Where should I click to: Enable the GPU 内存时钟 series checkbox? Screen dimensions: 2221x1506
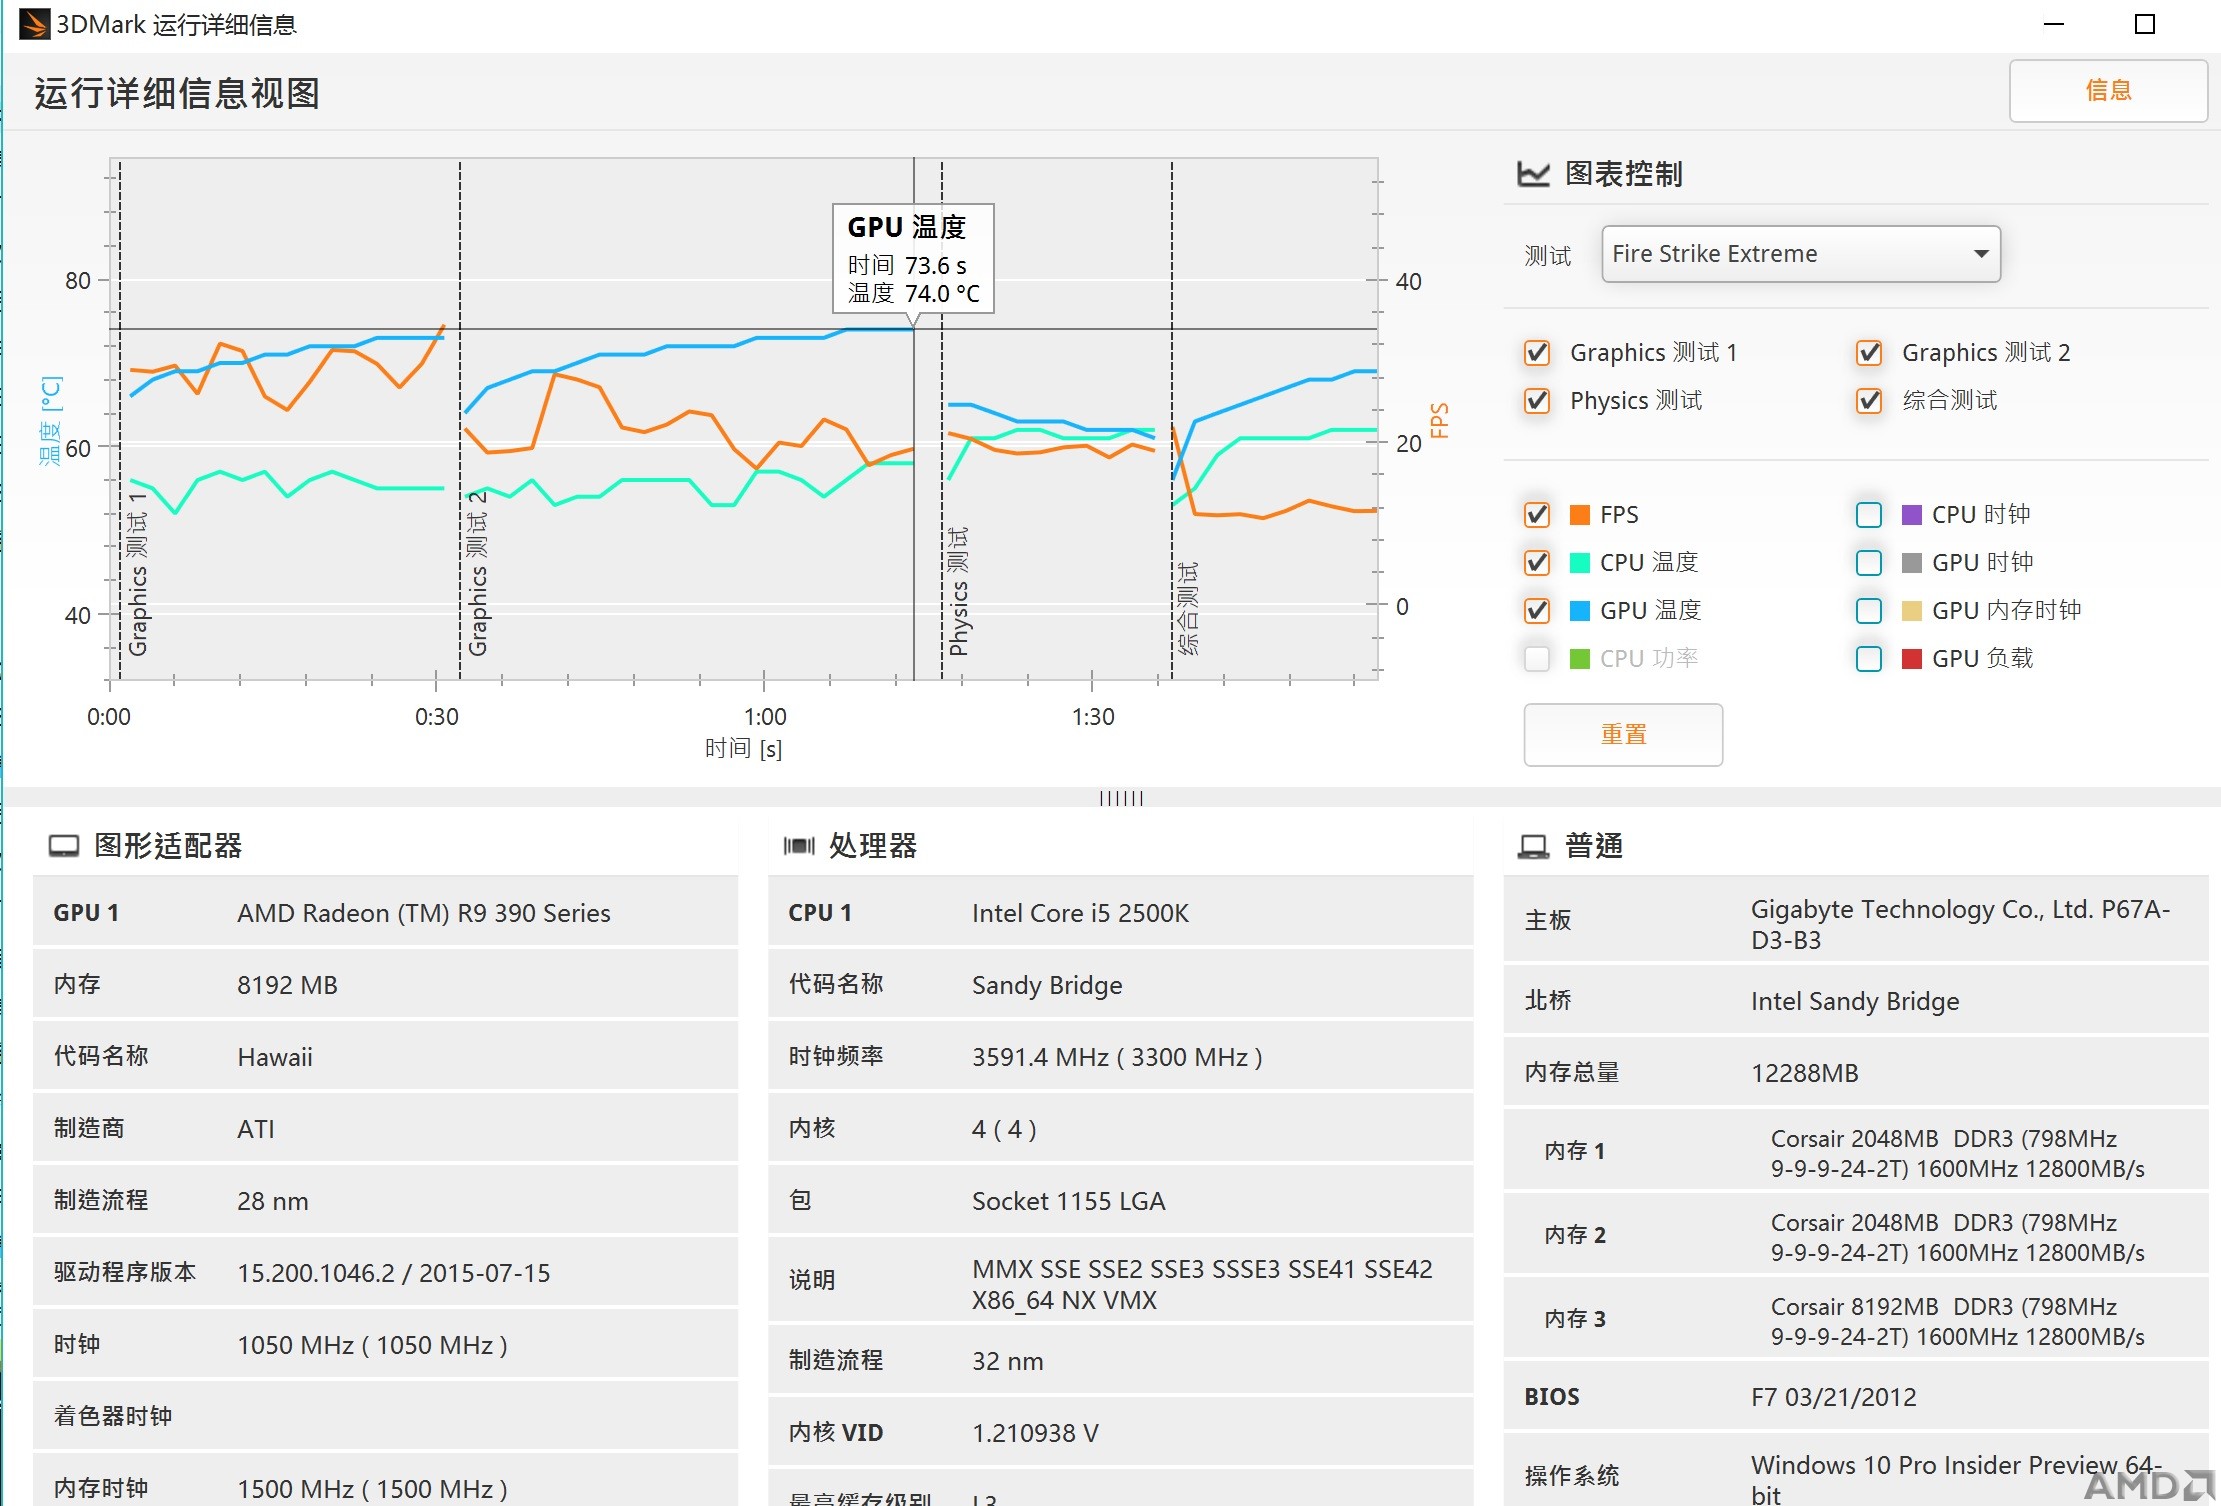(x=1869, y=611)
